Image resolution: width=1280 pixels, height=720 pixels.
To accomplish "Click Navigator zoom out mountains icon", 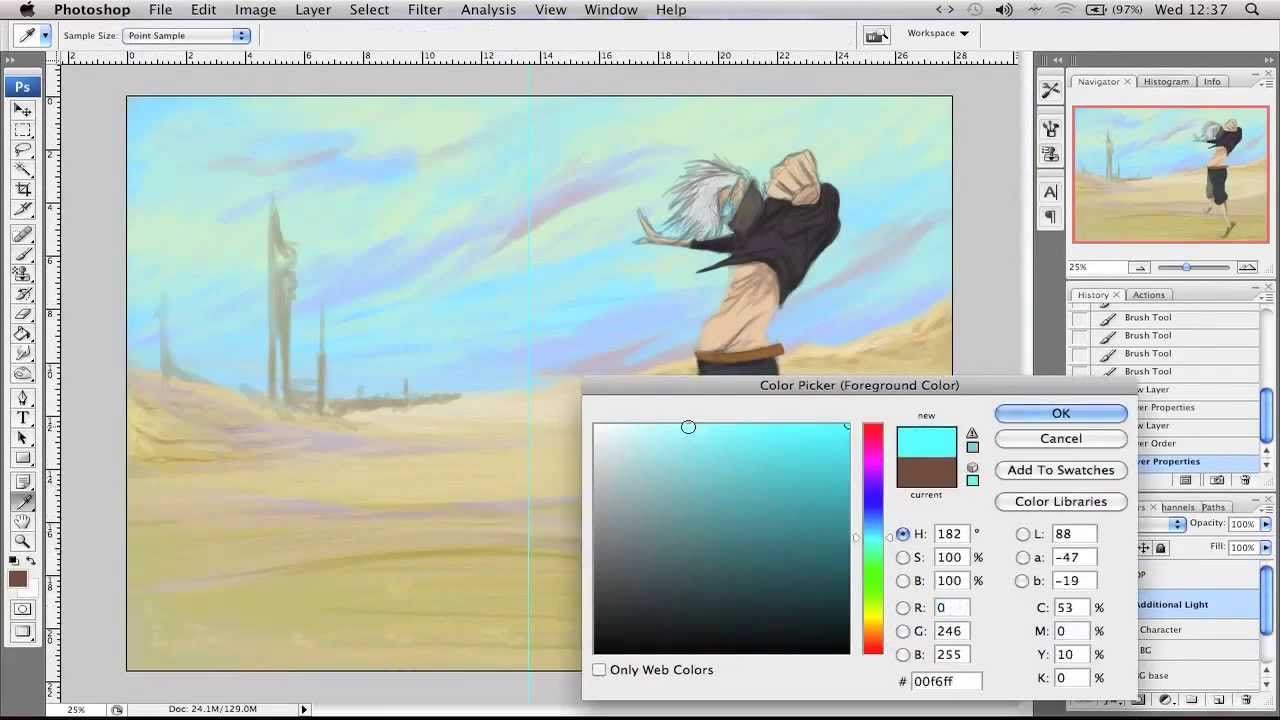I will coord(1140,267).
